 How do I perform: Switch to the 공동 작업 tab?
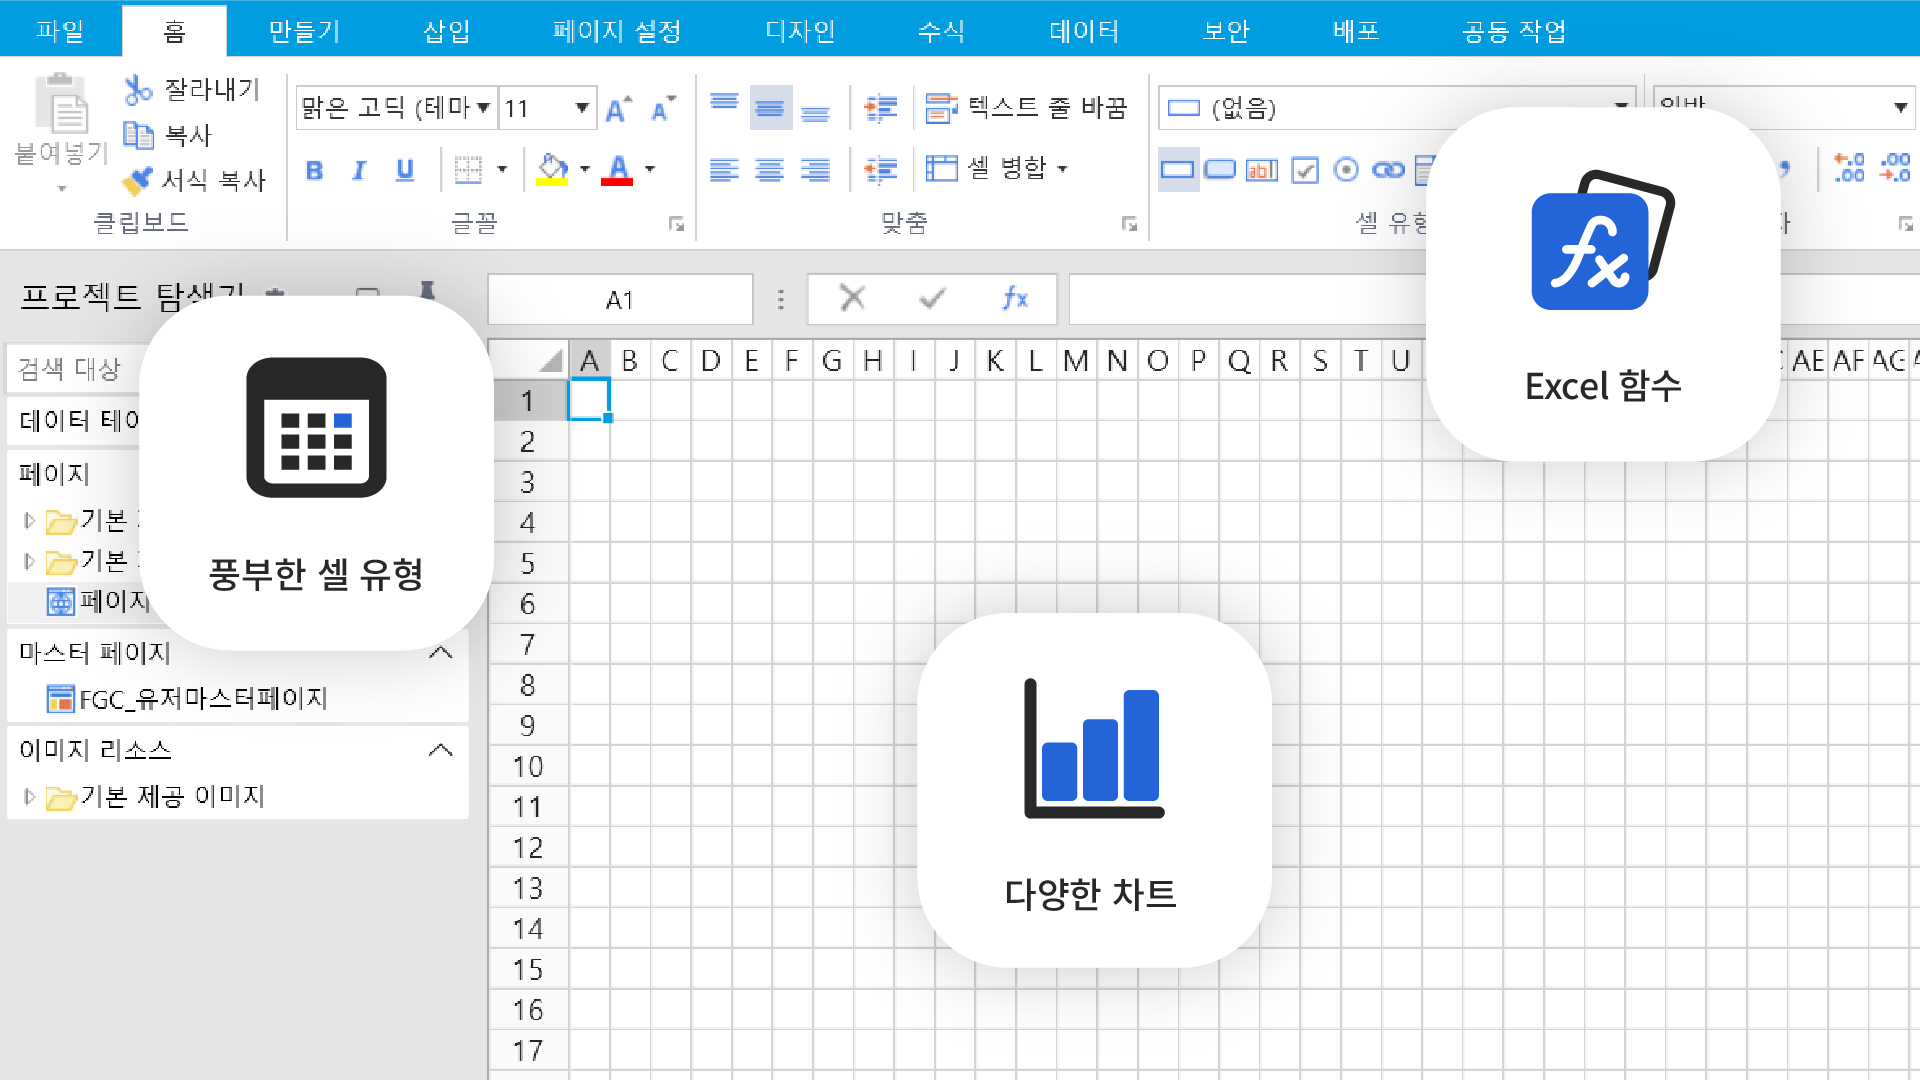click(x=1514, y=31)
